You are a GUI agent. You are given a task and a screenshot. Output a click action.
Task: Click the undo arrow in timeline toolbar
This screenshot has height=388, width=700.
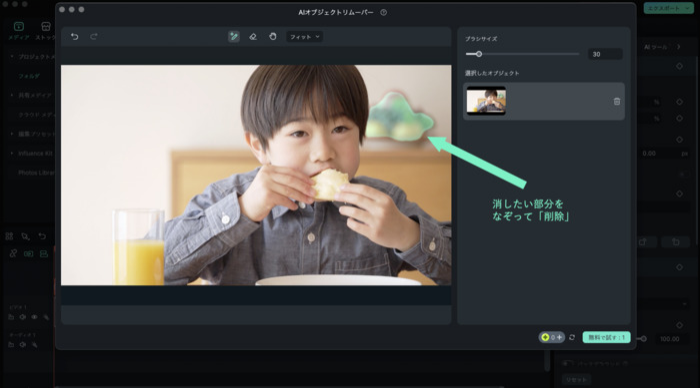42,236
